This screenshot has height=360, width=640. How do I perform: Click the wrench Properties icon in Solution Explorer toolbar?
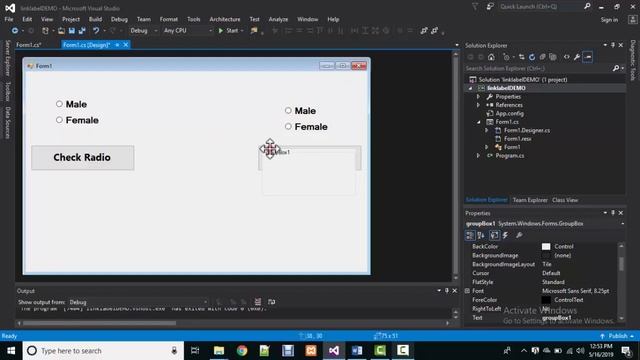coord(577,57)
